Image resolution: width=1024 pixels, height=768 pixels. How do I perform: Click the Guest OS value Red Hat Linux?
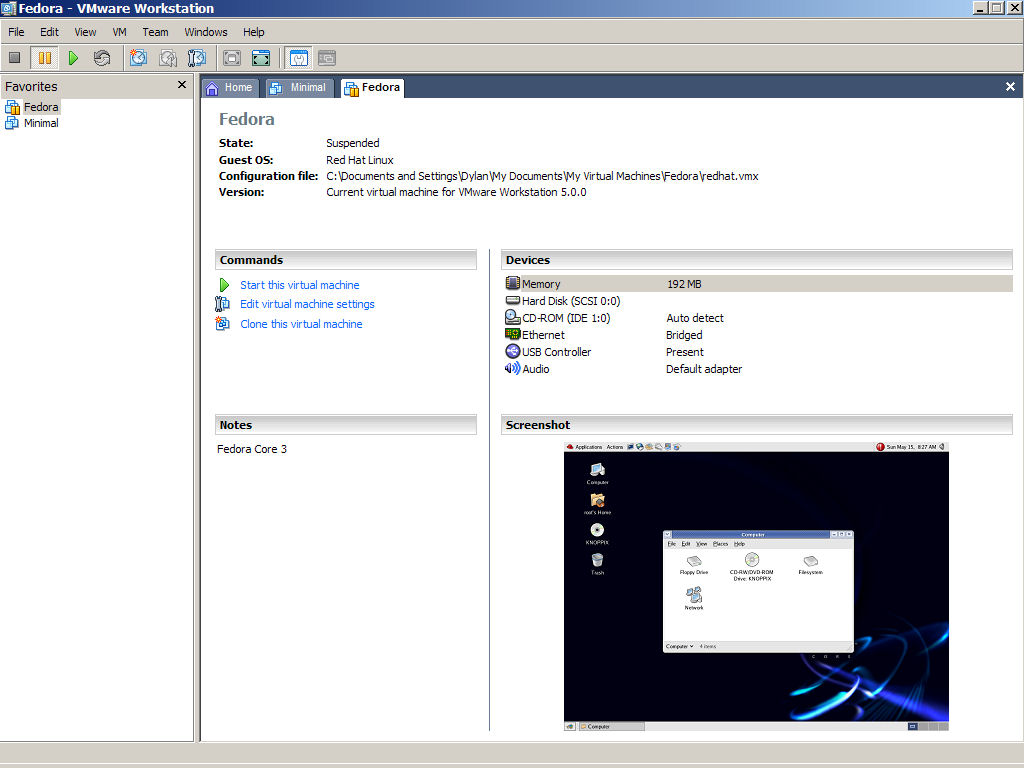point(360,160)
